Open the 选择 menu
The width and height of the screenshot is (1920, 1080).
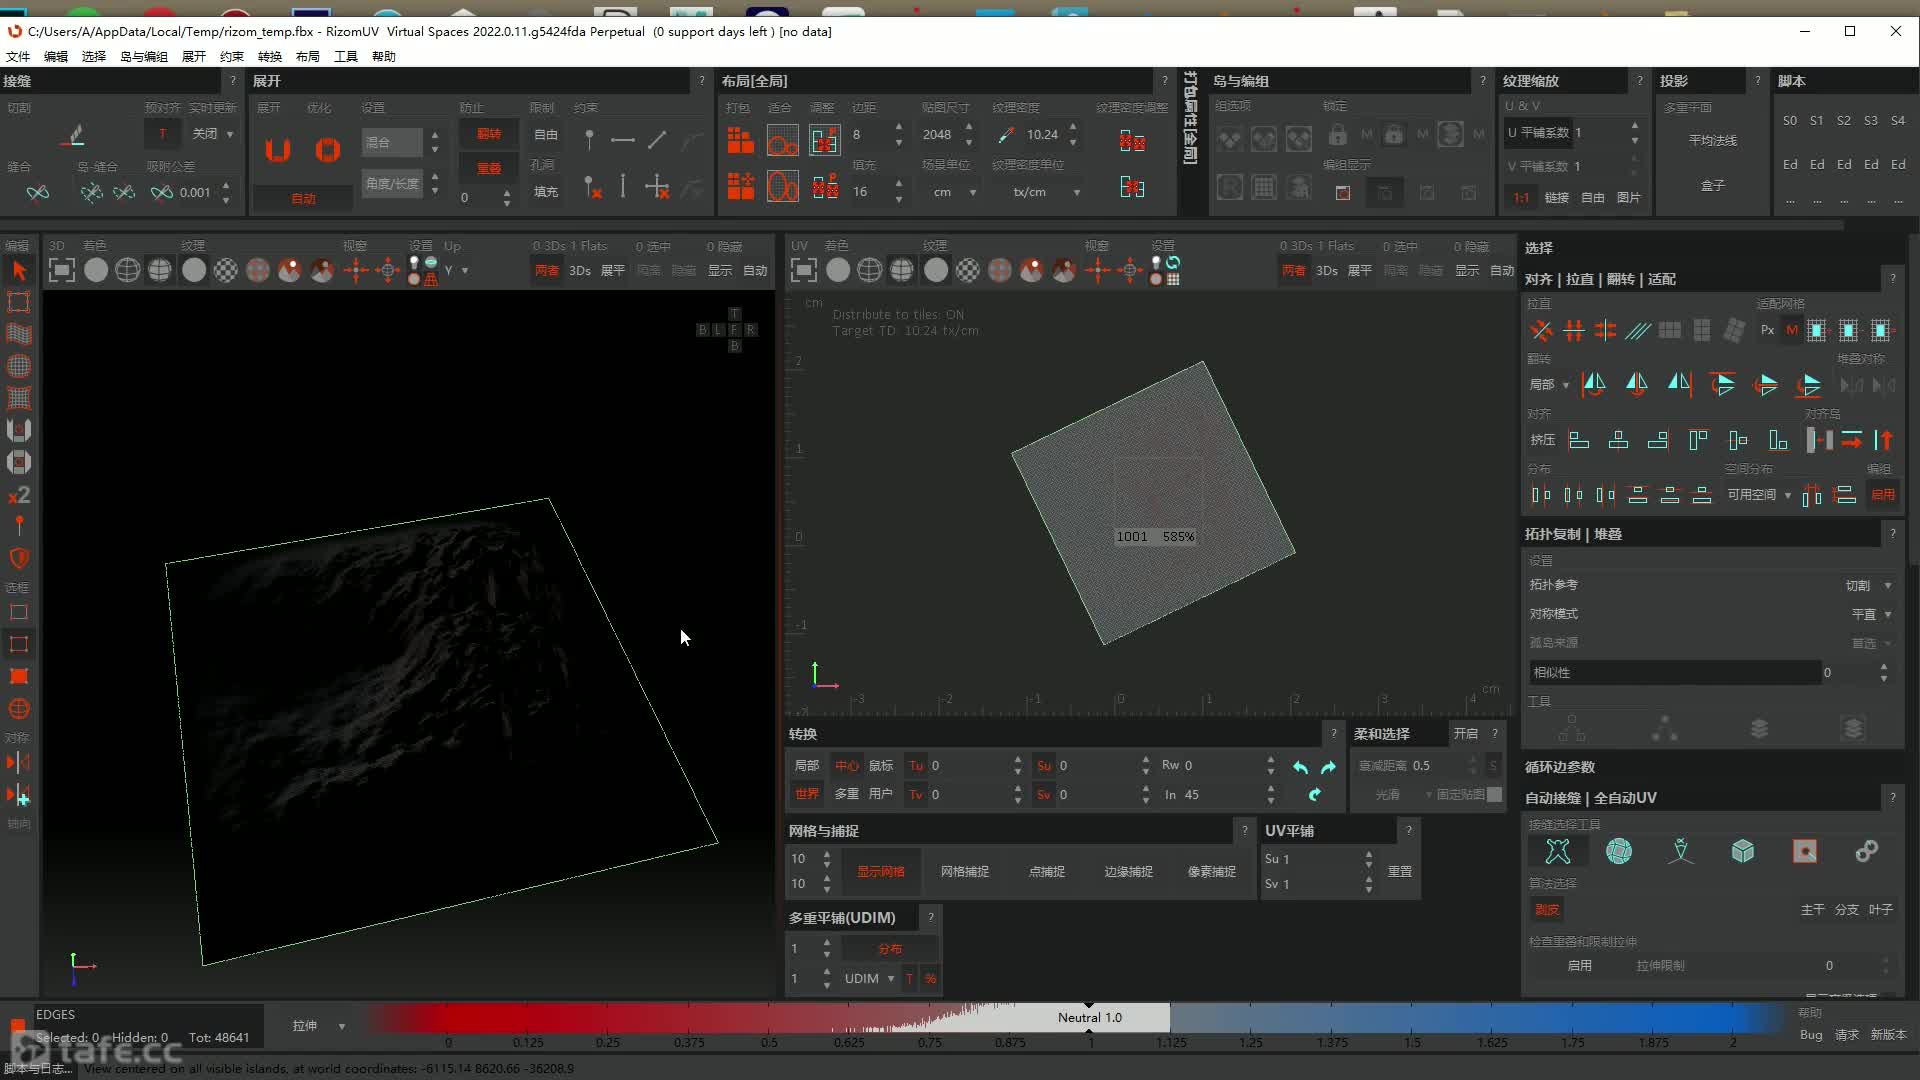click(x=94, y=57)
